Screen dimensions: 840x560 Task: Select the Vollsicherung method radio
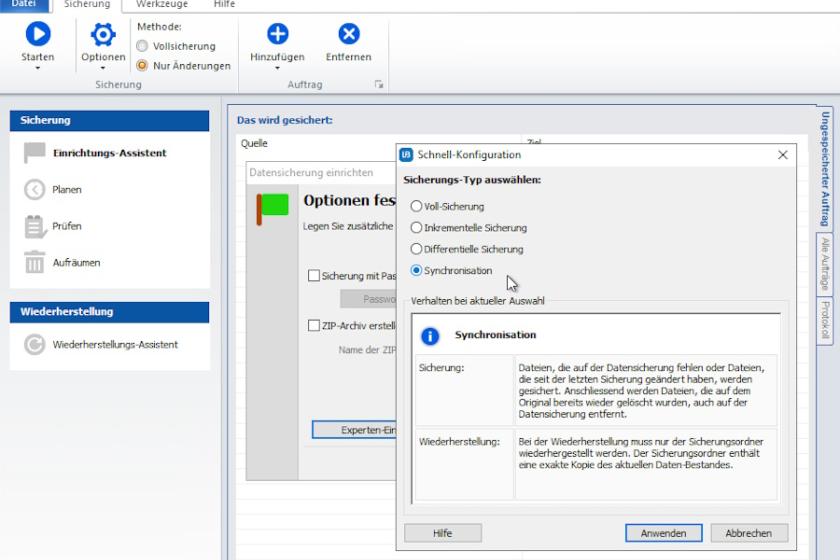coord(142,46)
